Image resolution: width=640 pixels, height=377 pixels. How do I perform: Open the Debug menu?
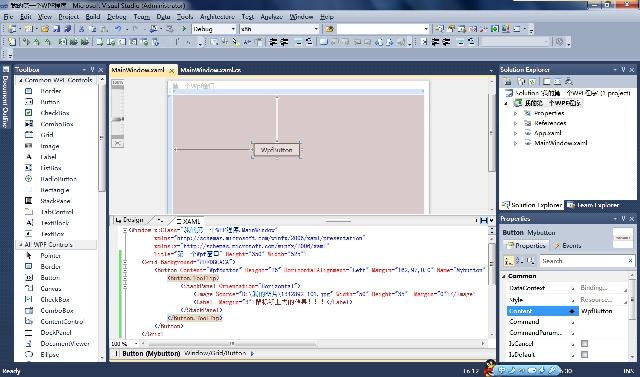[x=117, y=17]
